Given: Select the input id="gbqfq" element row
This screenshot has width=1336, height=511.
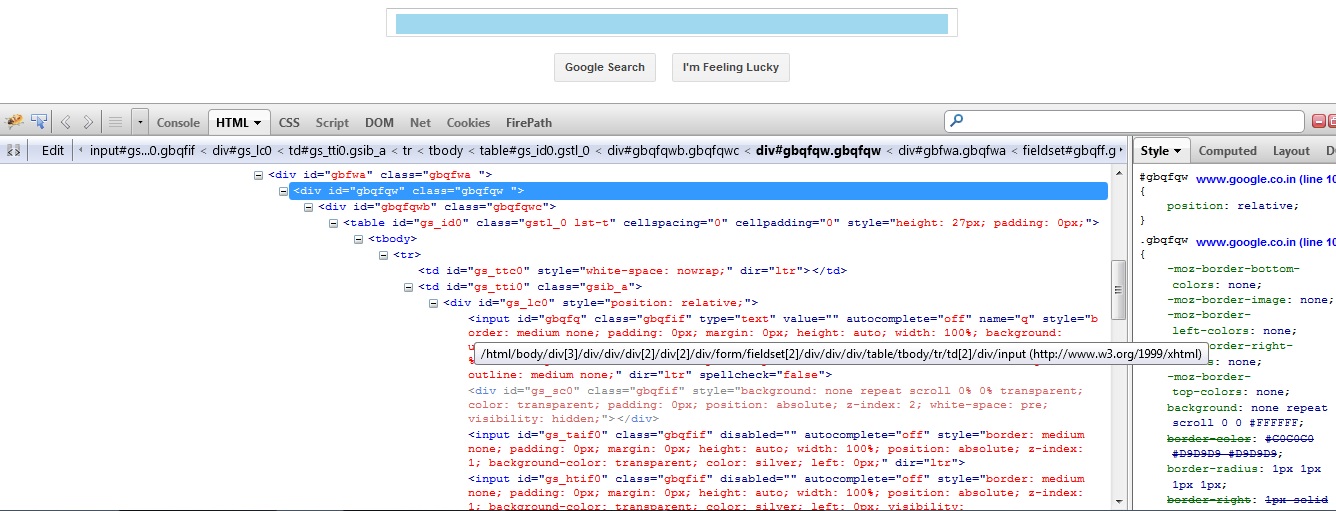Looking at the screenshot, I should [x=783, y=347].
